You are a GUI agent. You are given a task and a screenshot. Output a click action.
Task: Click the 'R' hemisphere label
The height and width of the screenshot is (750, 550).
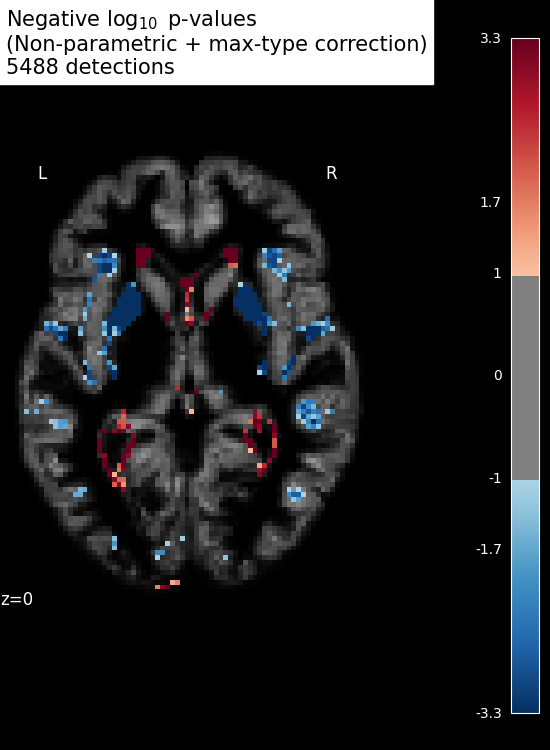click(331, 173)
